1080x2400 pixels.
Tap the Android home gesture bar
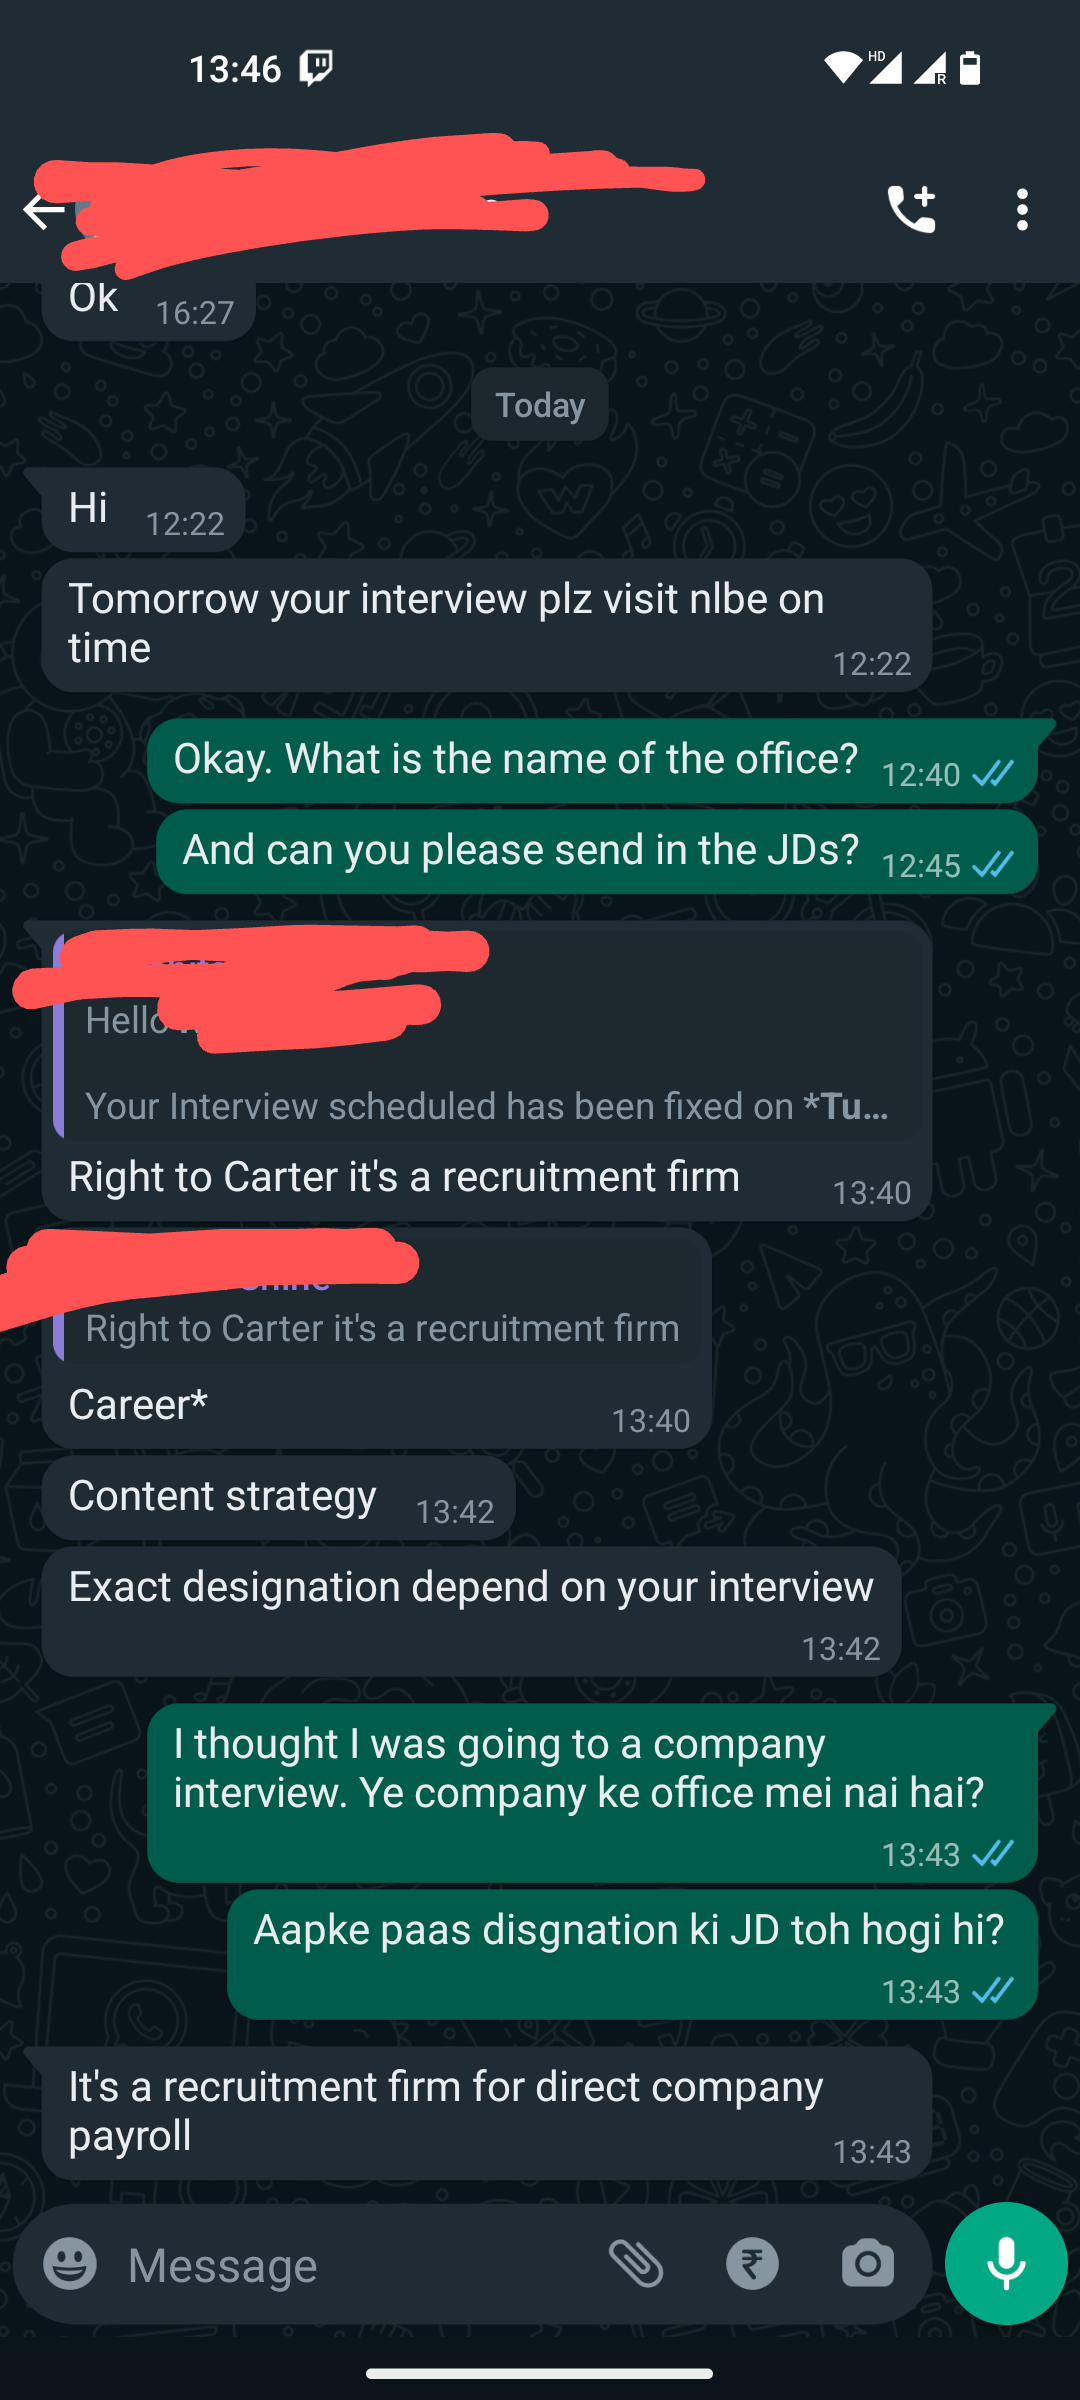[540, 2373]
